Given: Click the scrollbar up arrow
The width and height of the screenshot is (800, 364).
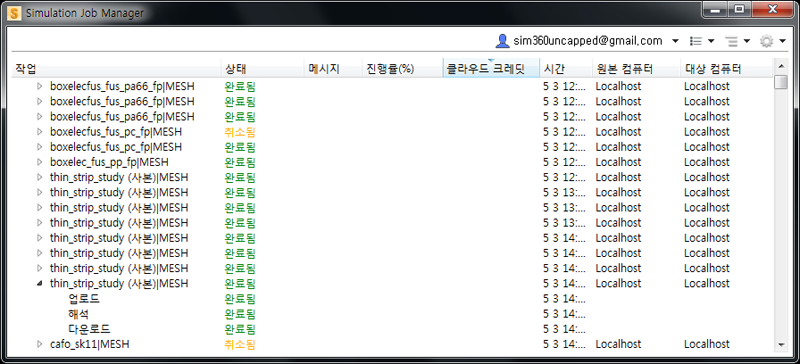Looking at the screenshot, I should coord(781,66).
